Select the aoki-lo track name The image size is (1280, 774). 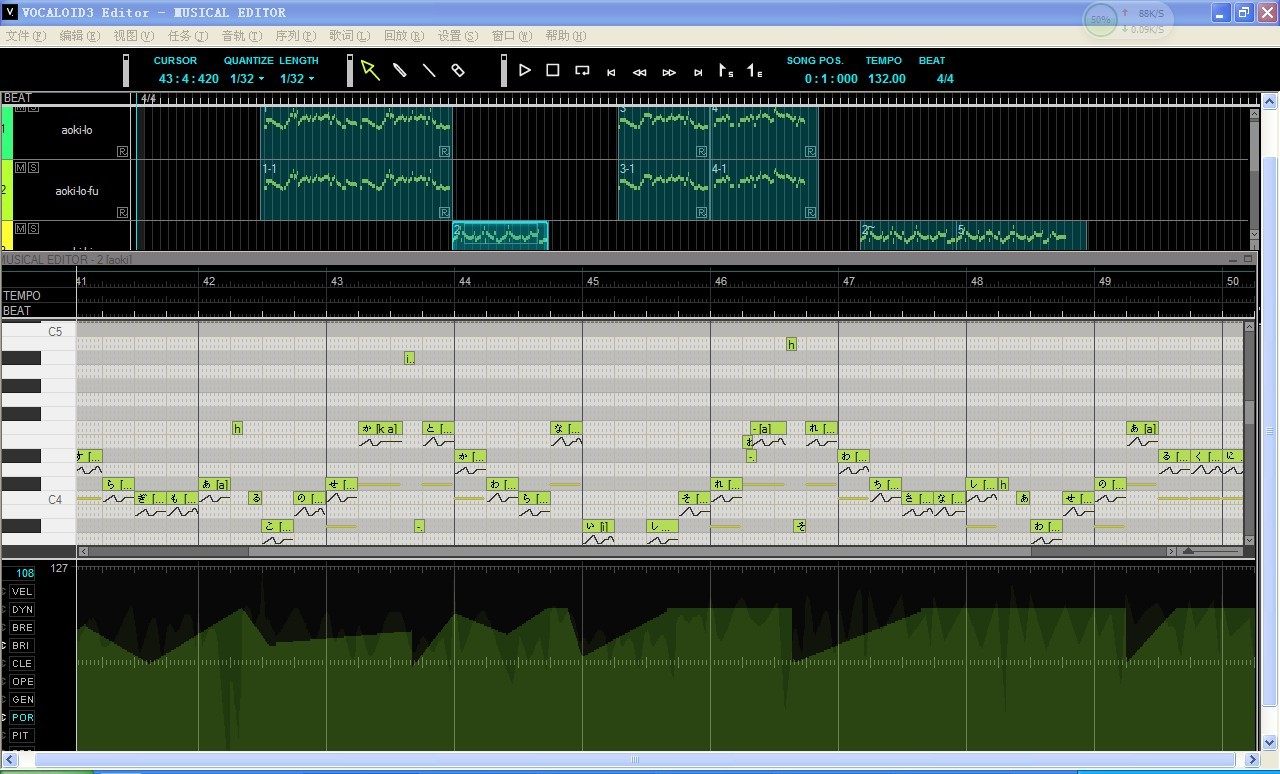tap(76, 130)
